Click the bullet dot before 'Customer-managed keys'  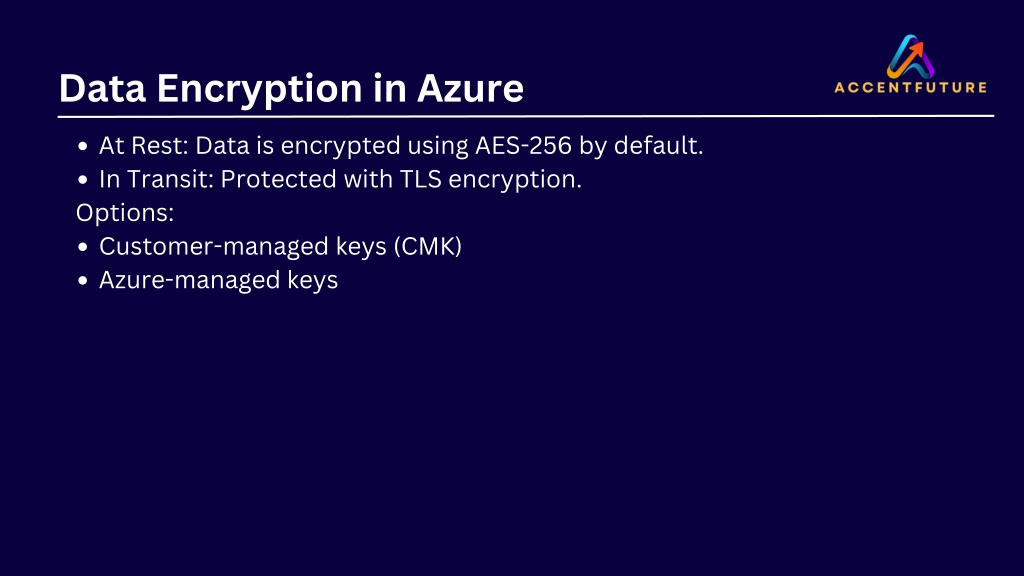click(x=82, y=248)
